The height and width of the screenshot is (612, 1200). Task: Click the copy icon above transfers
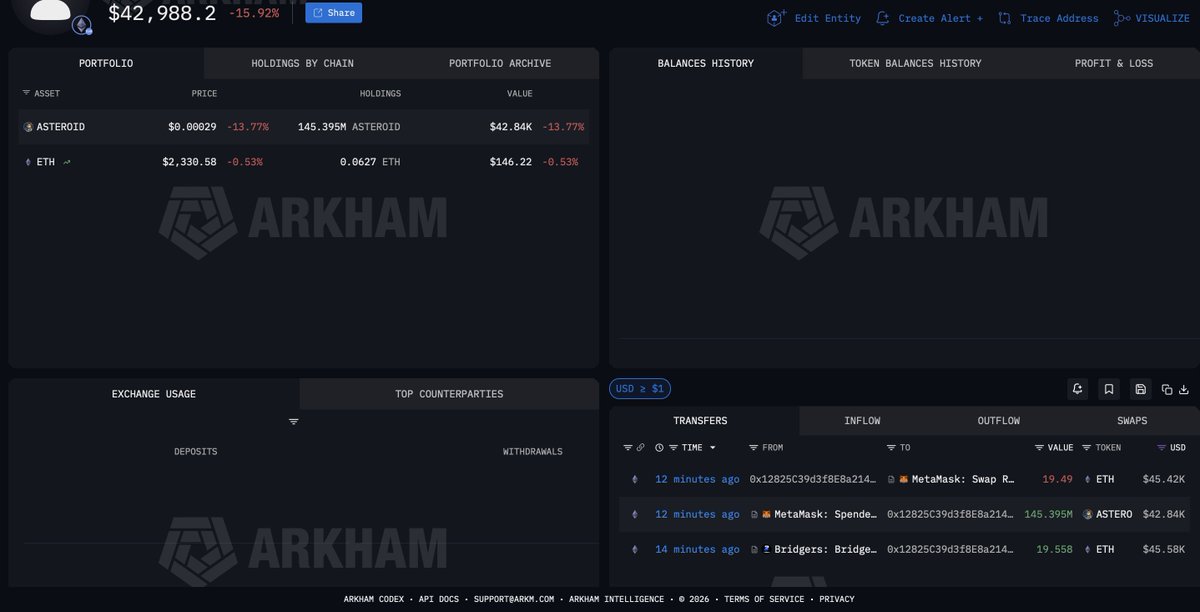click(x=1167, y=389)
